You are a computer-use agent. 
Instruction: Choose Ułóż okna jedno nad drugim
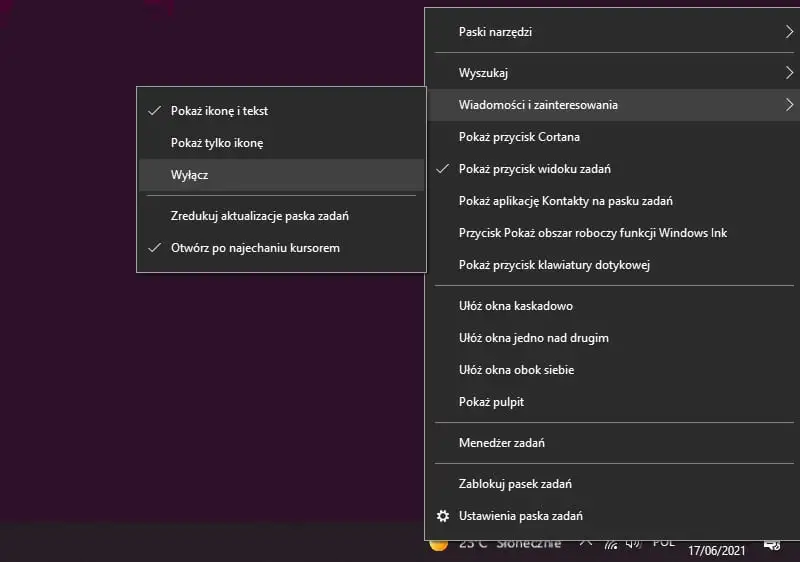click(x=612, y=338)
